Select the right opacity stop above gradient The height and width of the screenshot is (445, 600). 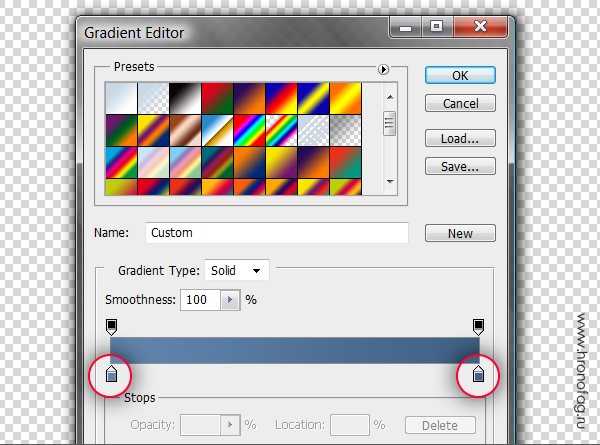point(478,327)
